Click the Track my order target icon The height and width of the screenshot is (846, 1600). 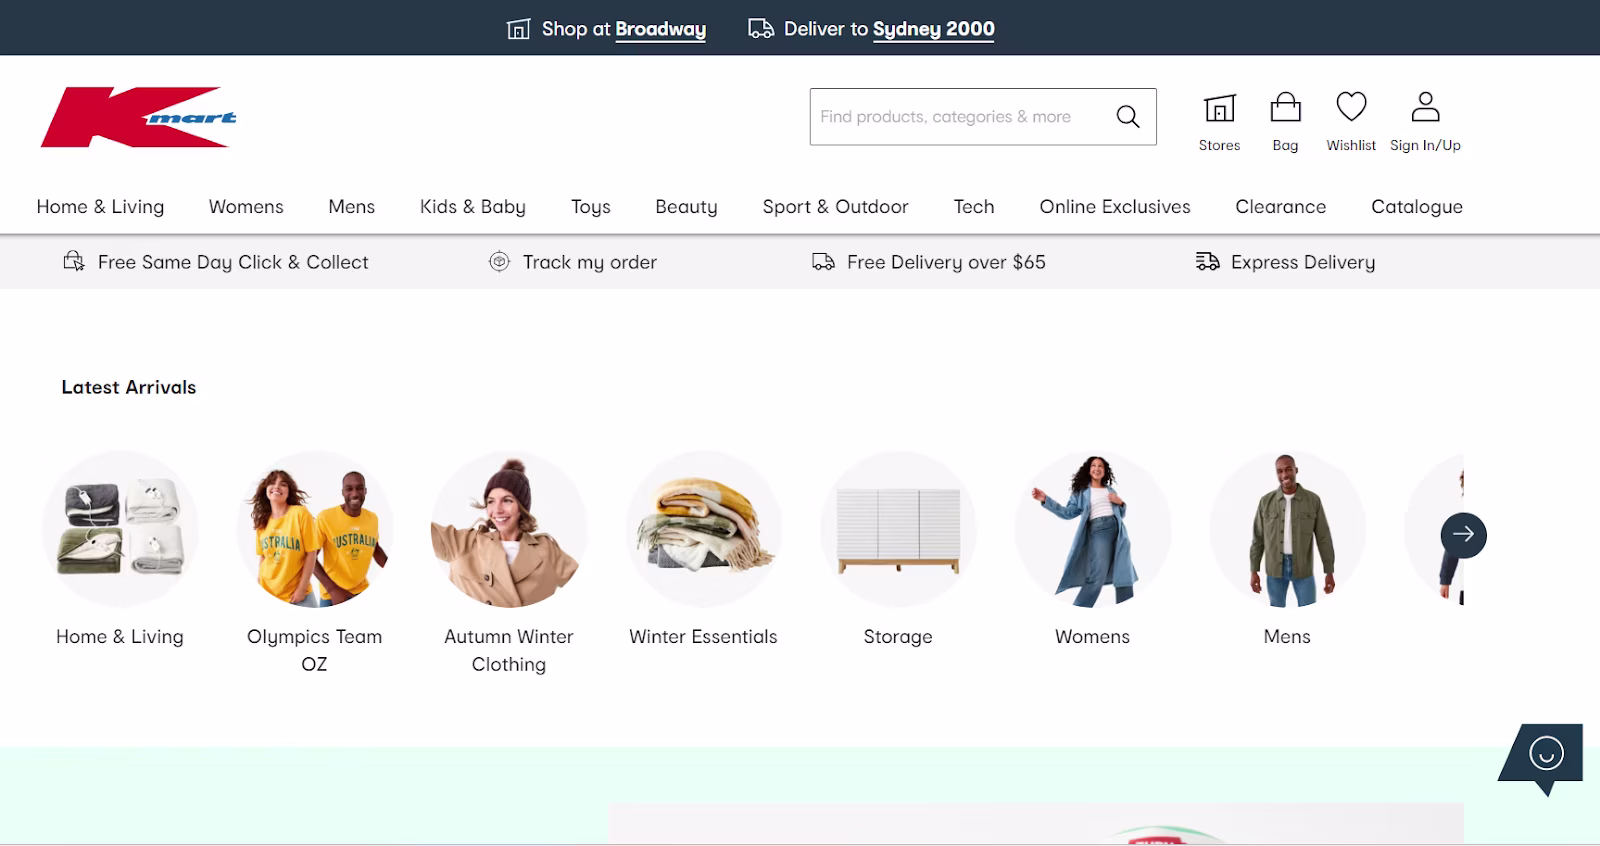(499, 262)
